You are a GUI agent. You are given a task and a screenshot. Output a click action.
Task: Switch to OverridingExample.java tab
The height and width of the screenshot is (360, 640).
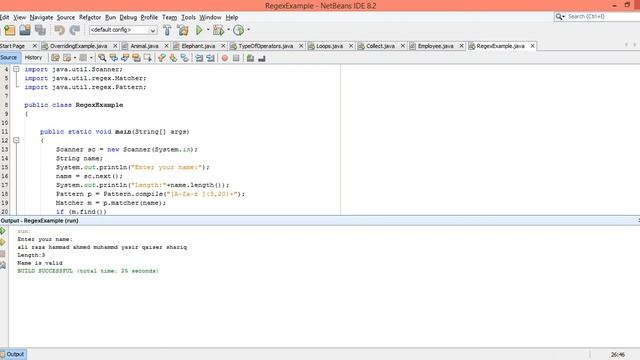pyautogui.click(x=78, y=46)
